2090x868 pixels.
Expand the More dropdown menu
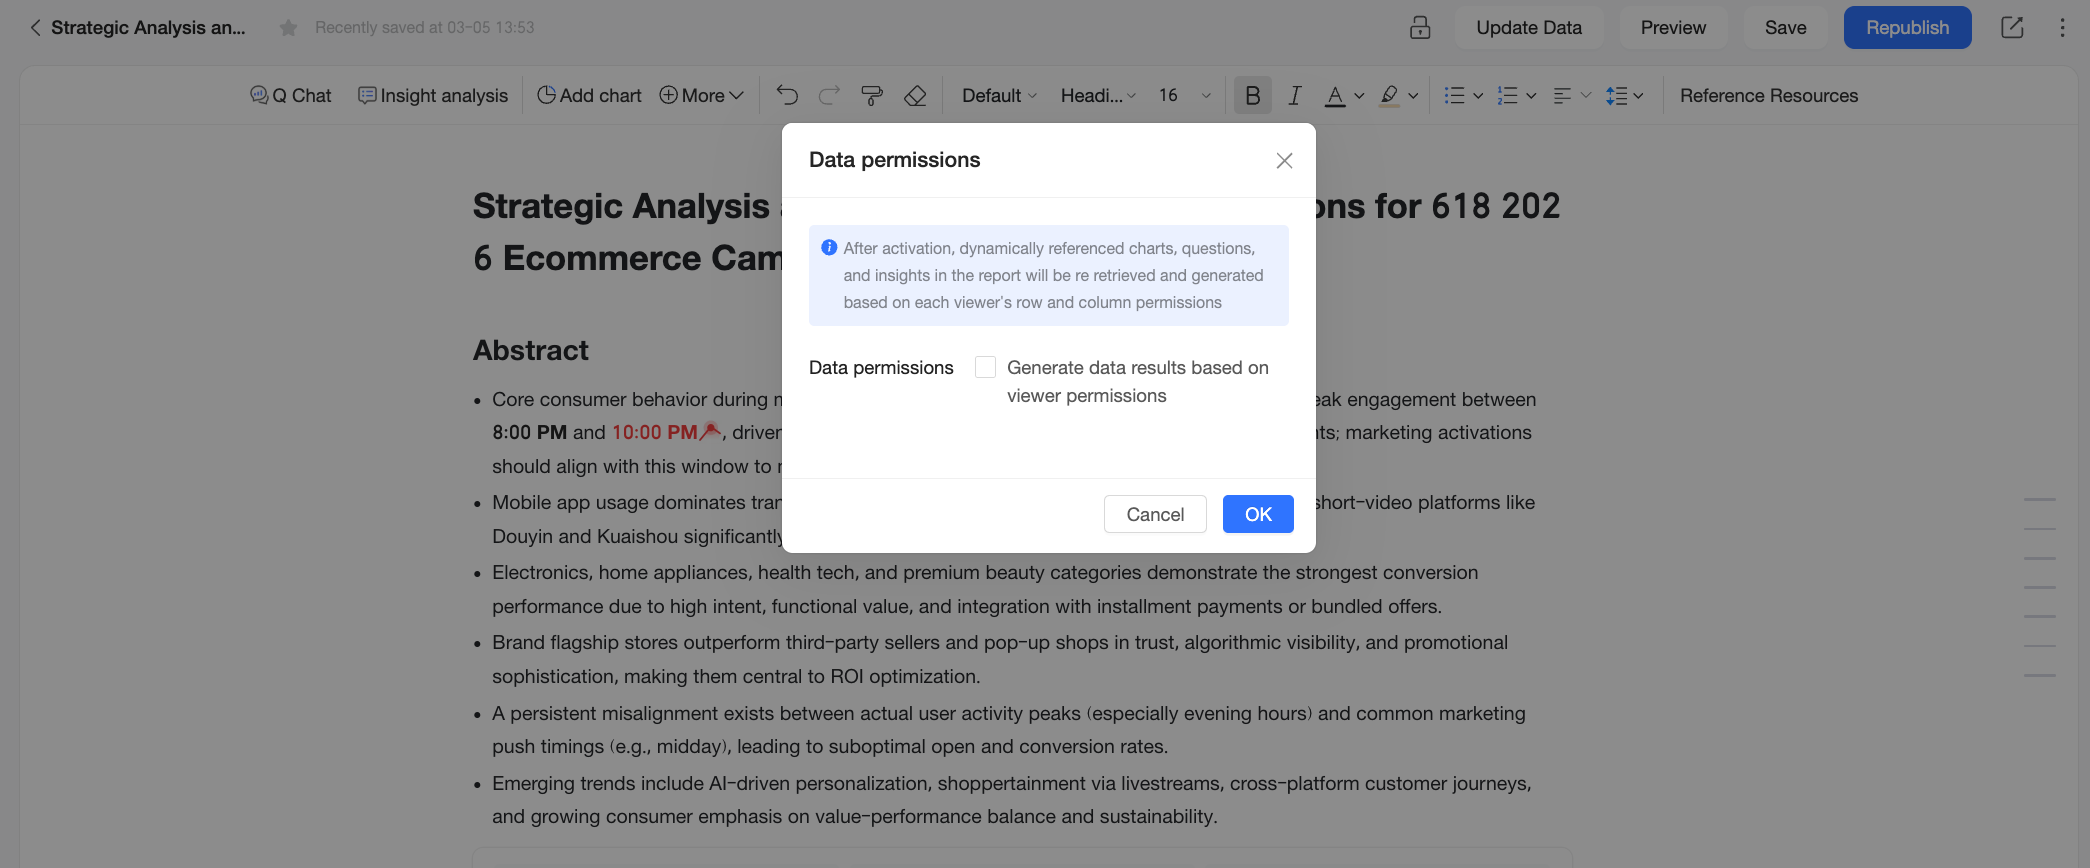(701, 95)
